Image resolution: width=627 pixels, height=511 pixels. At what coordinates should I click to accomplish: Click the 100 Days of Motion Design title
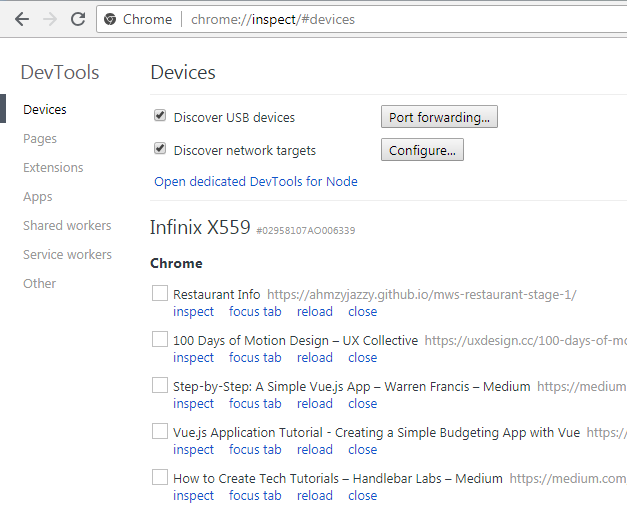click(x=296, y=341)
